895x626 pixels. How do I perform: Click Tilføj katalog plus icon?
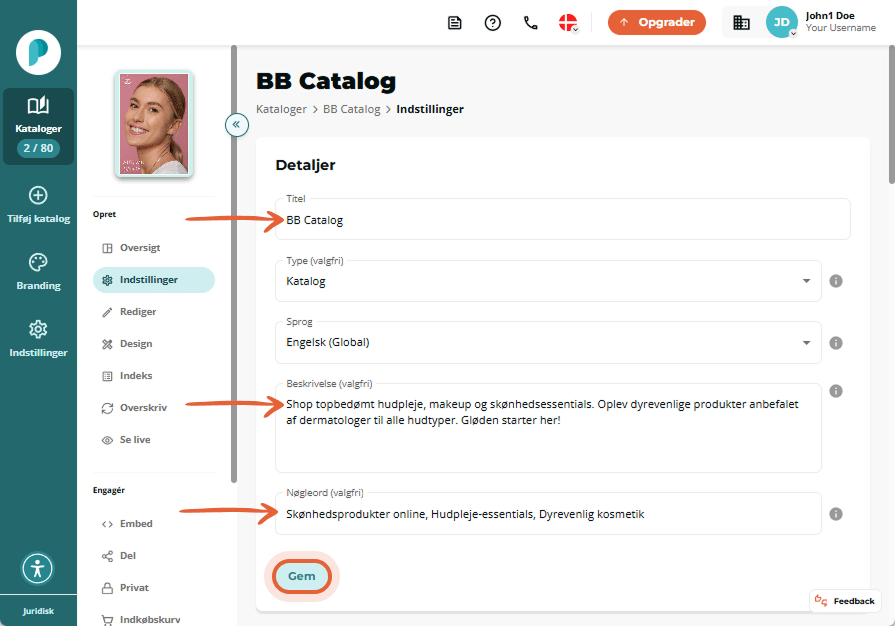click(x=38, y=196)
